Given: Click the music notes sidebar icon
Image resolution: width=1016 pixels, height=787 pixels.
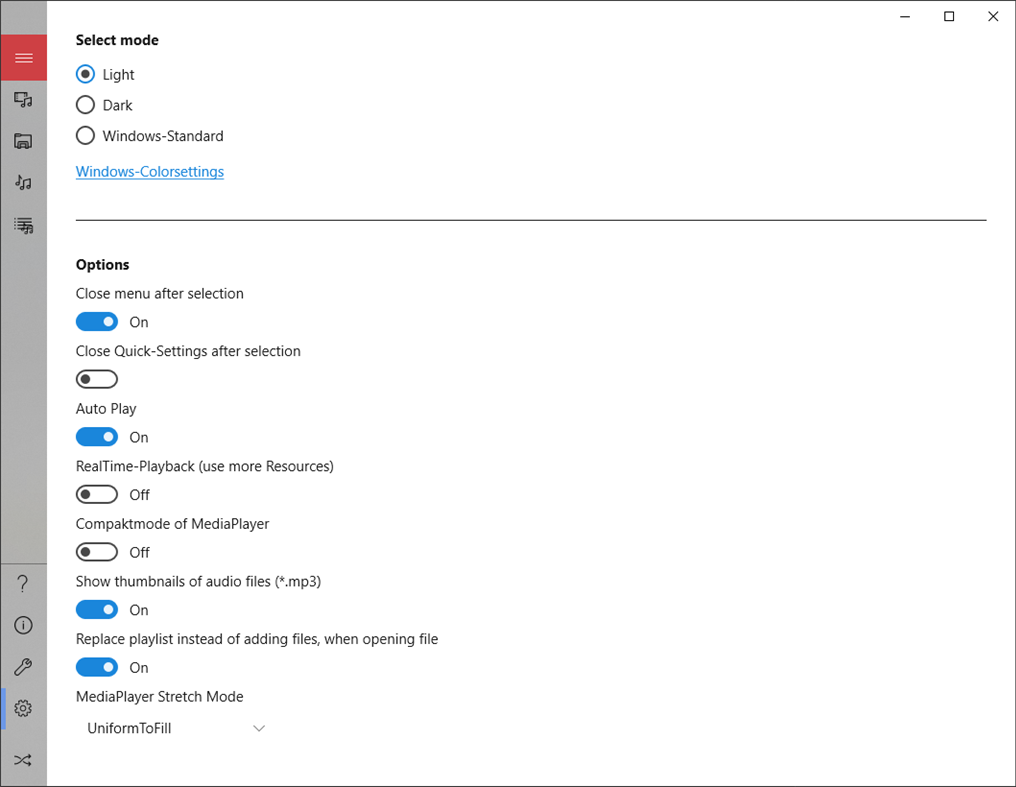Looking at the screenshot, I should pyautogui.click(x=23, y=183).
